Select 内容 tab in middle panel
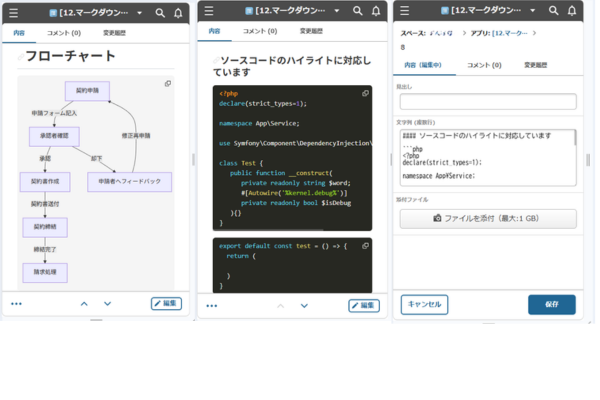The width and height of the screenshot is (600, 400). pos(215,31)
